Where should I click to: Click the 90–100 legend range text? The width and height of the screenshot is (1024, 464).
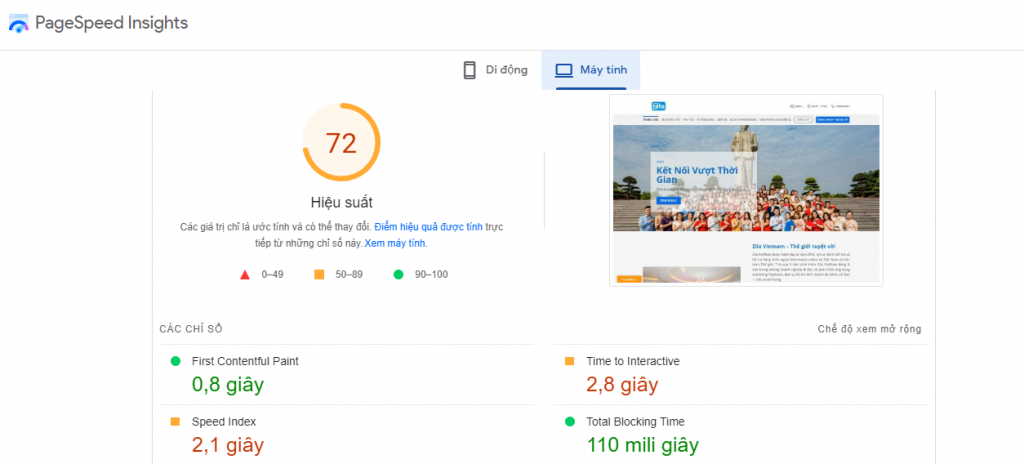coord(431,274)
